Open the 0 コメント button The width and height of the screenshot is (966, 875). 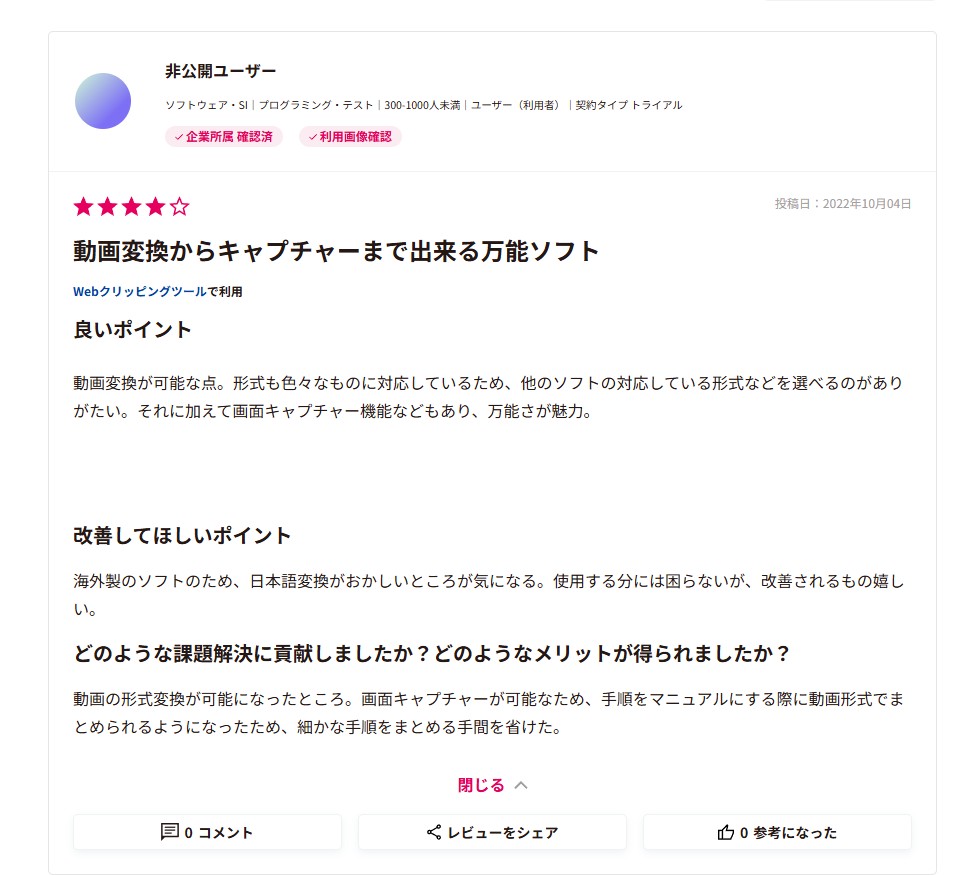207,832
